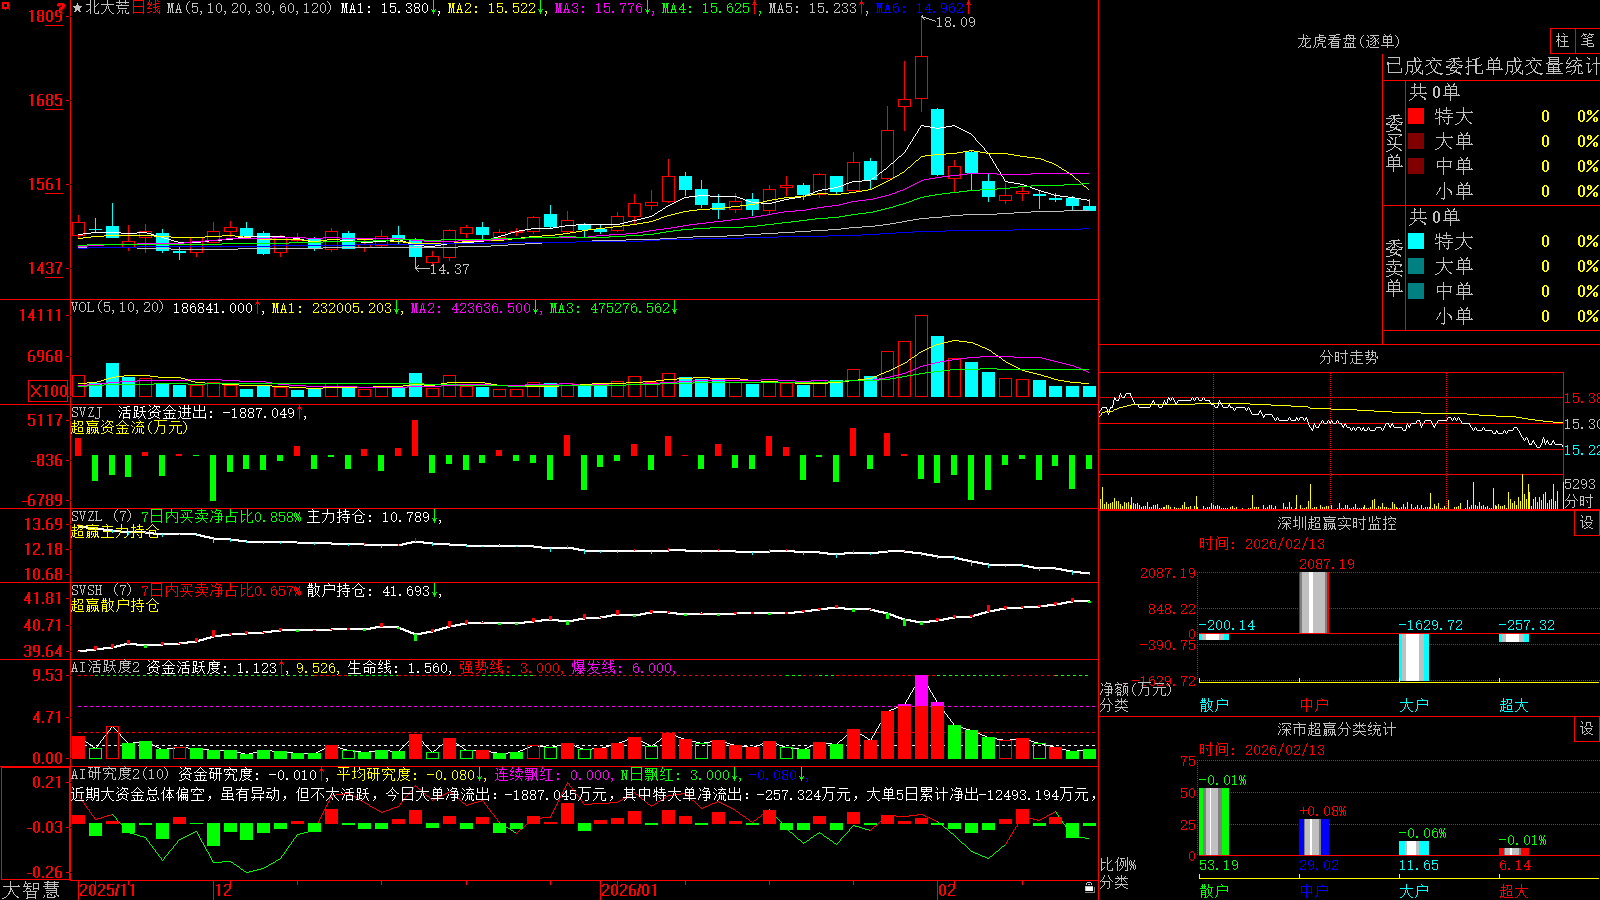This screenshot has width=1600, height=900.
Task: Click the dark red 大单 buy-order swatch
Action: pyautogui.click(x=1416, y=141)
